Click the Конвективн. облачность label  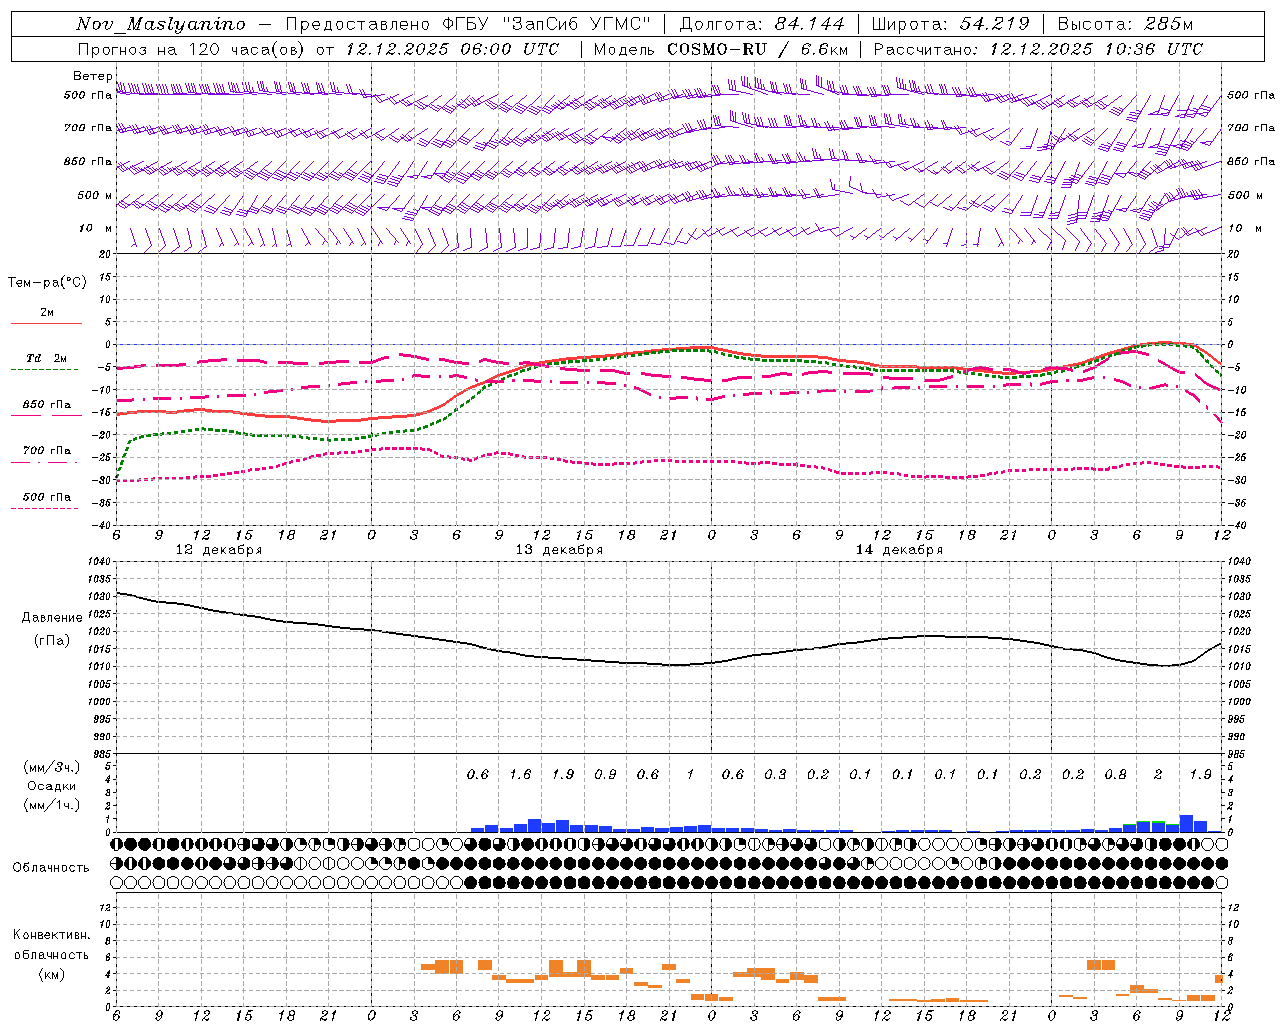click(x=51, y=944)
